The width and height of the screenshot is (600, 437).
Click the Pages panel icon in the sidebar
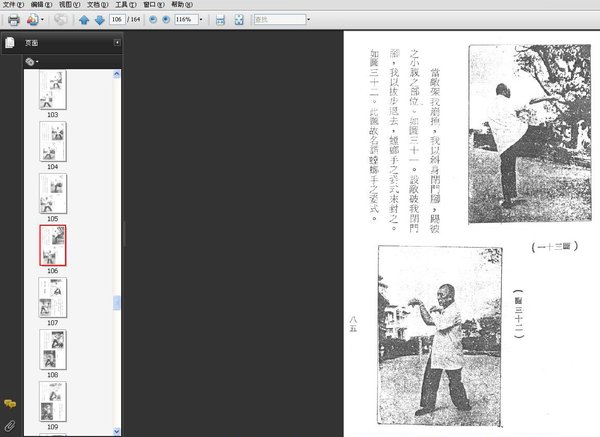10,43
